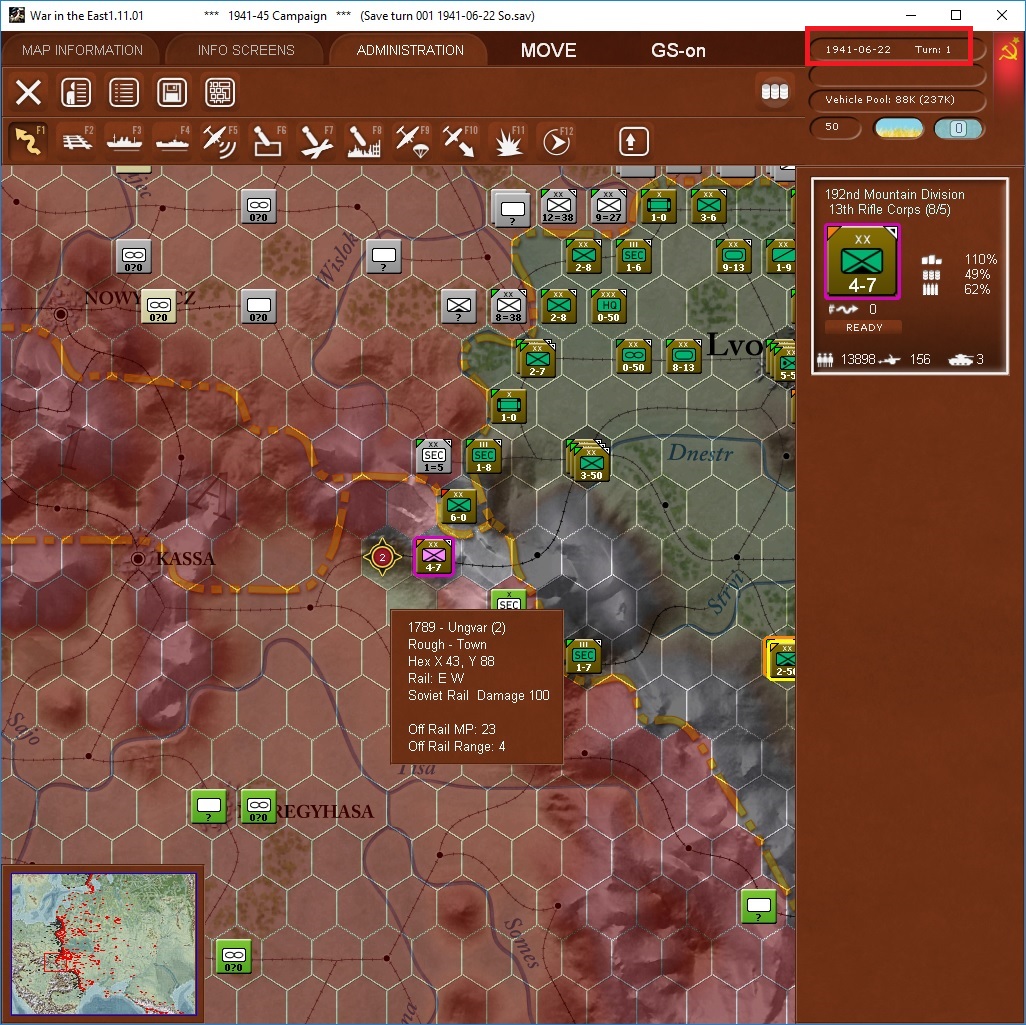Viewport: 1026px width, 1025px height.
Task: Select the SEC 1-7 unit counter
Action: coord(583,656)
